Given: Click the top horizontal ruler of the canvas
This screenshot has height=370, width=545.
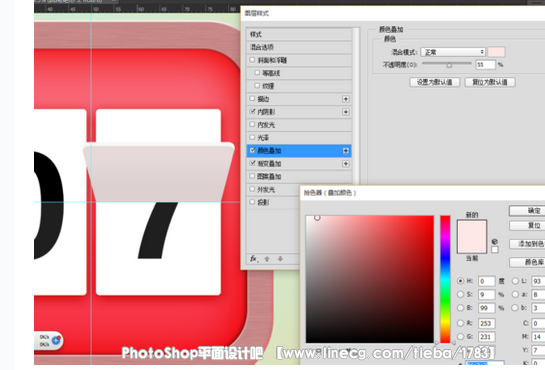Looking at the screenshot, I should pos(137,9).
